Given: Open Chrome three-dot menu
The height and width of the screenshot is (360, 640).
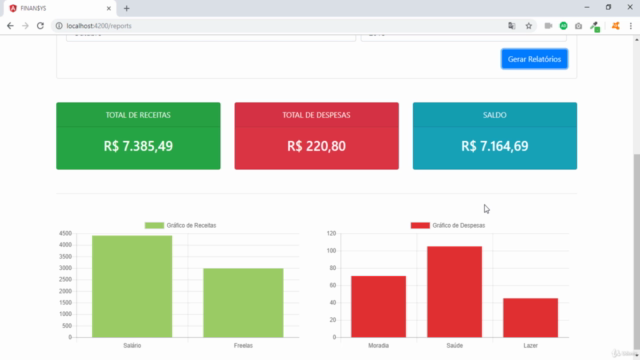Looking at the screenshot, I should (631, 26).
